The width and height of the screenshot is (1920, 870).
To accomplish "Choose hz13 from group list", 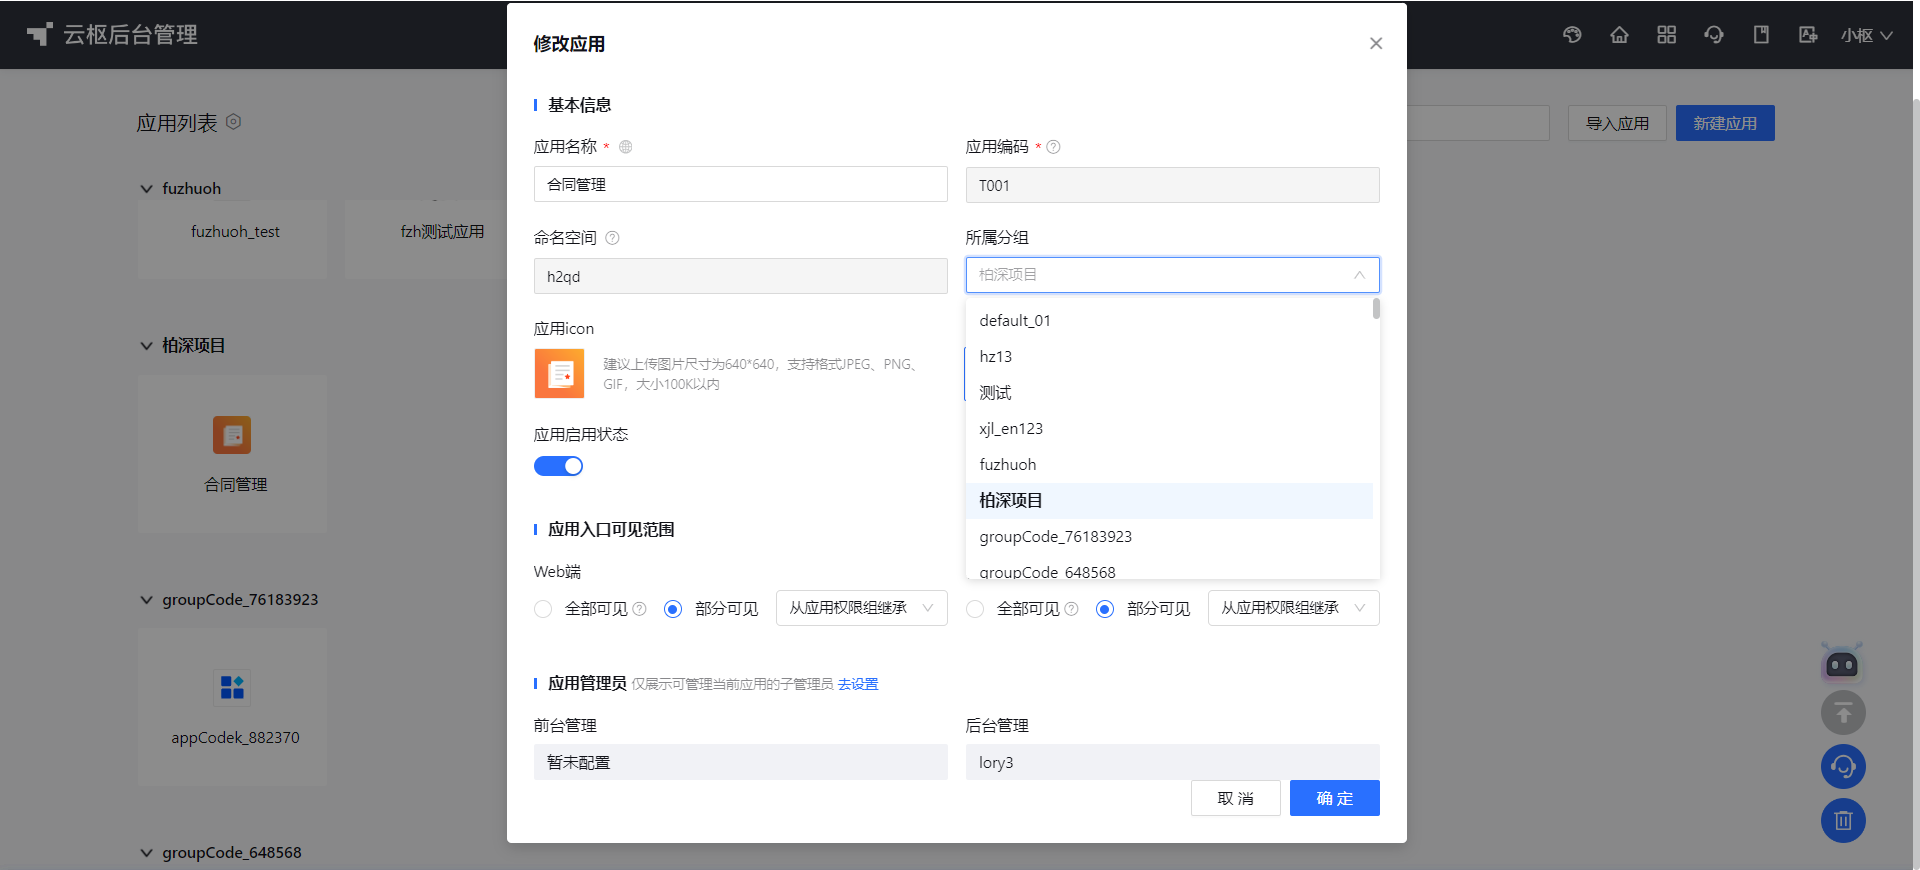I will (x=1169, y=357).
